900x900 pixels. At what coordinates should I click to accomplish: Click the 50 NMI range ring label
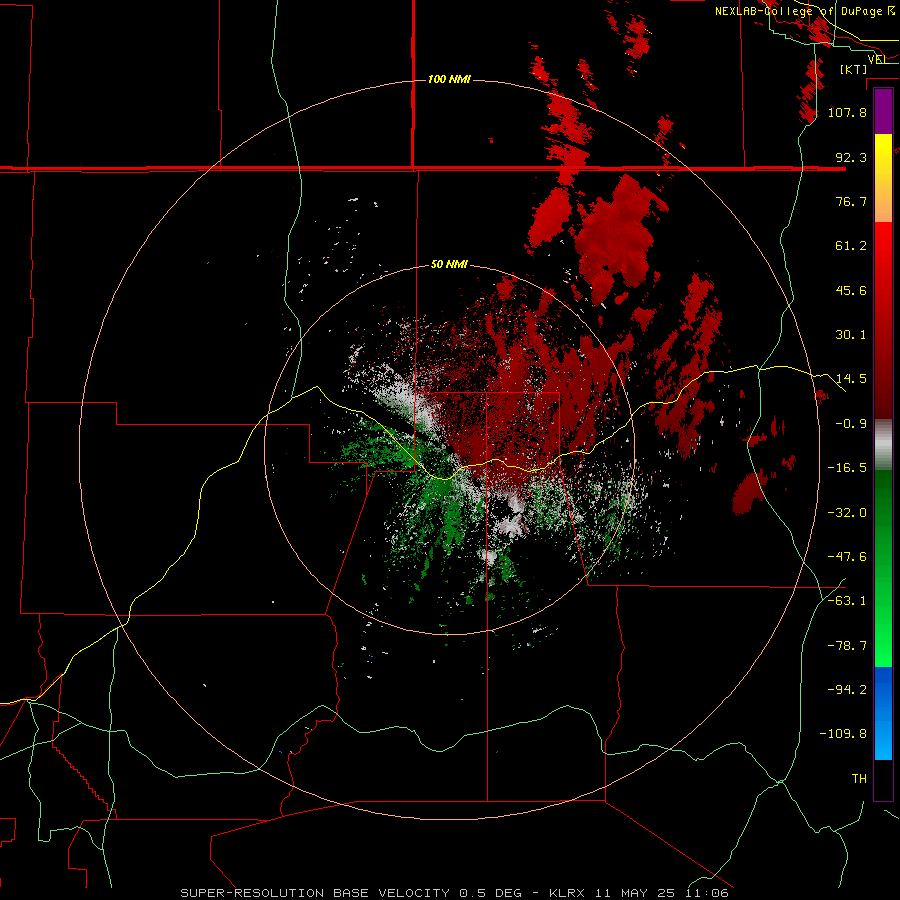(449, 264)
